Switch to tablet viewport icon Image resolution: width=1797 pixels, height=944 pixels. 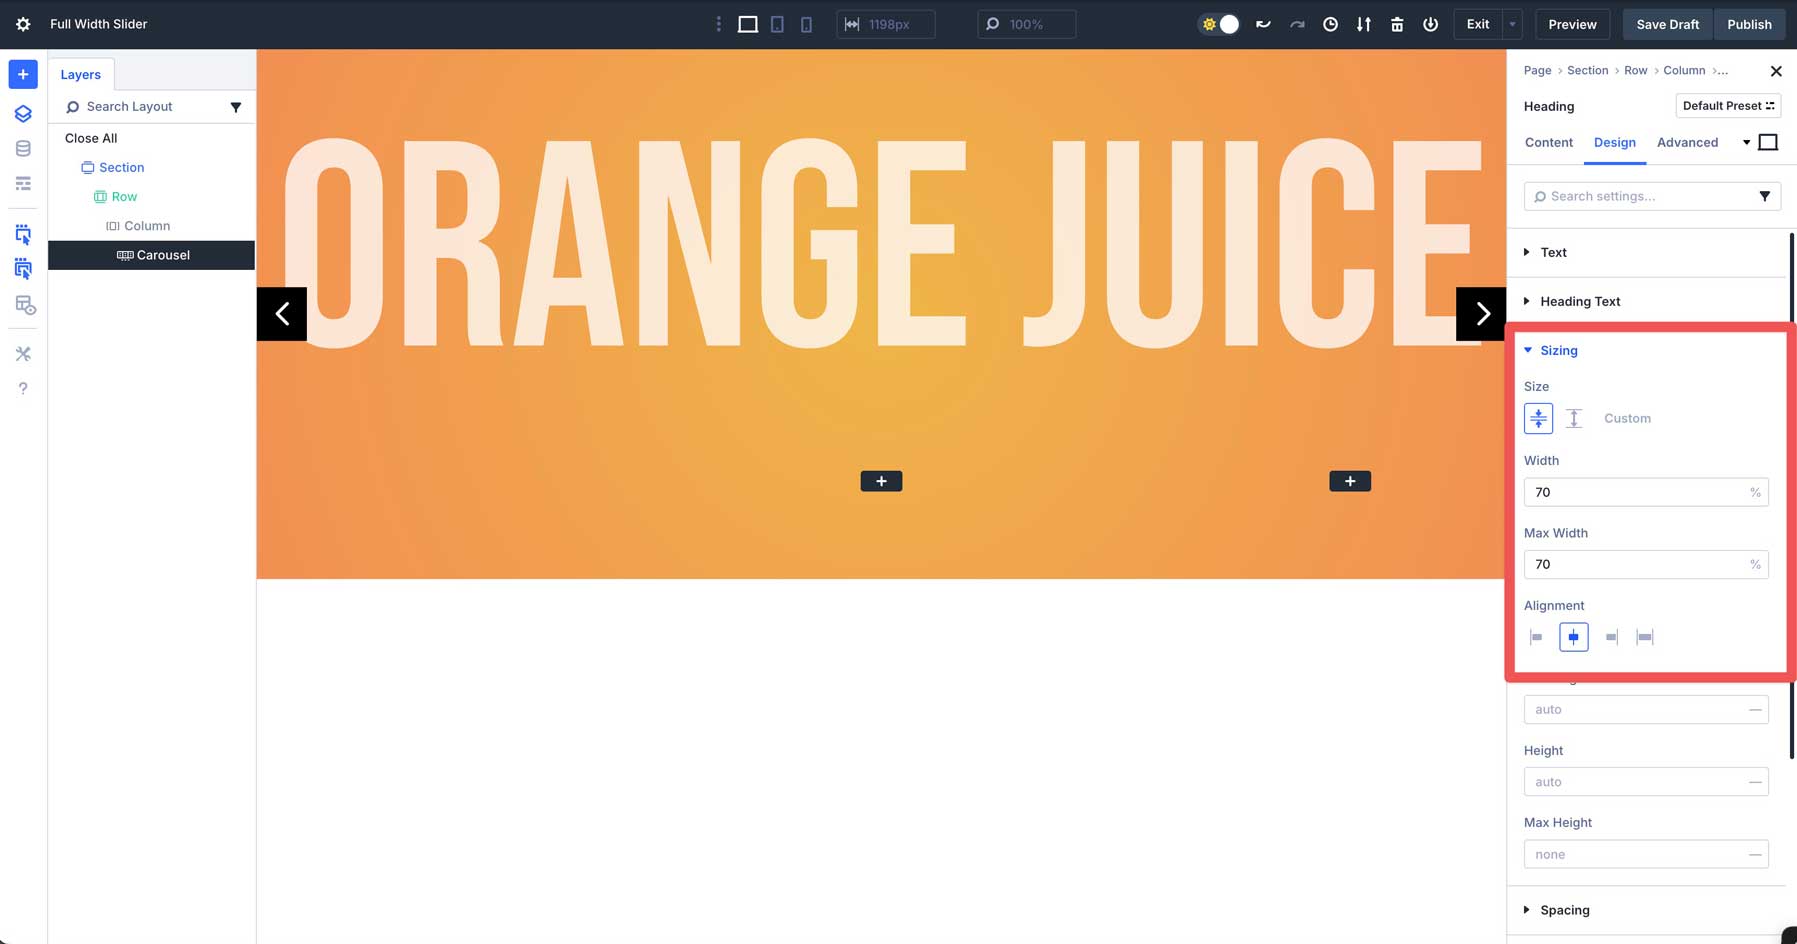tap(777, 24)
